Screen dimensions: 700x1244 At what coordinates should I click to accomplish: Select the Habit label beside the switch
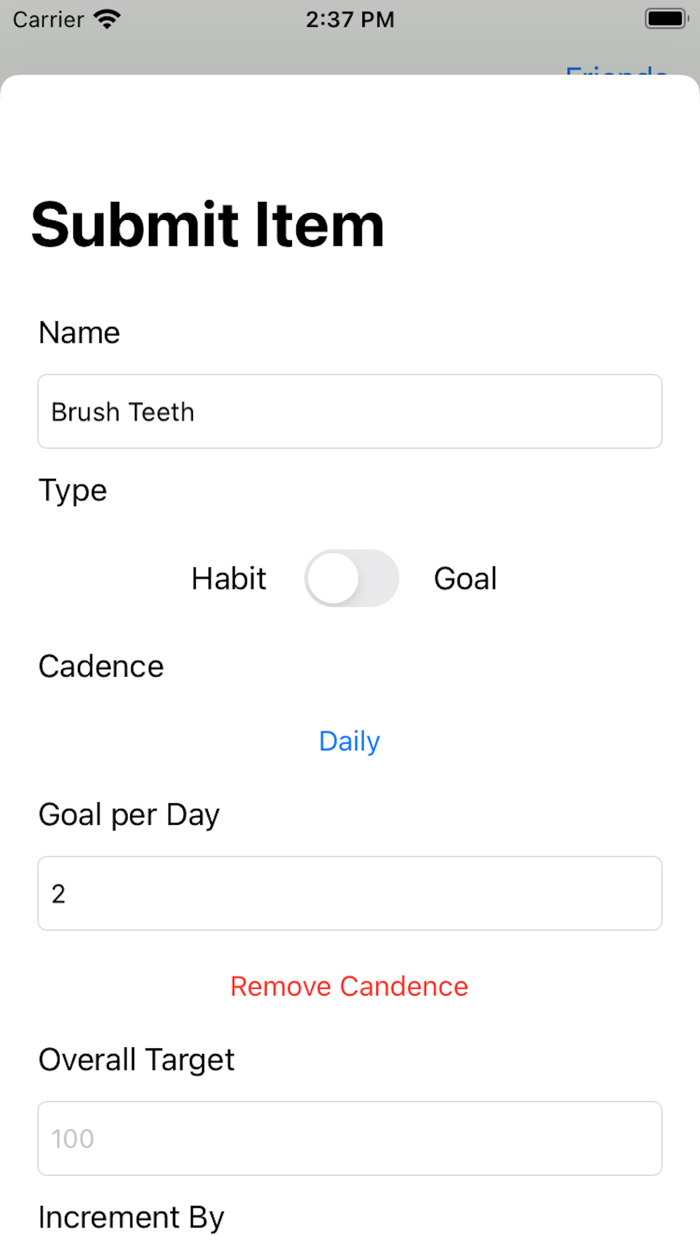[228, 578]
